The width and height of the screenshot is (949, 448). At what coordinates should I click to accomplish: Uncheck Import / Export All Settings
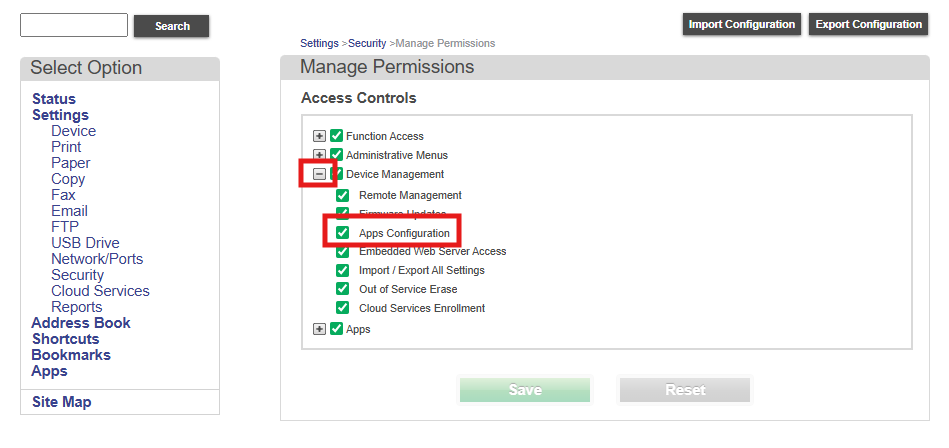coord(343,270)
